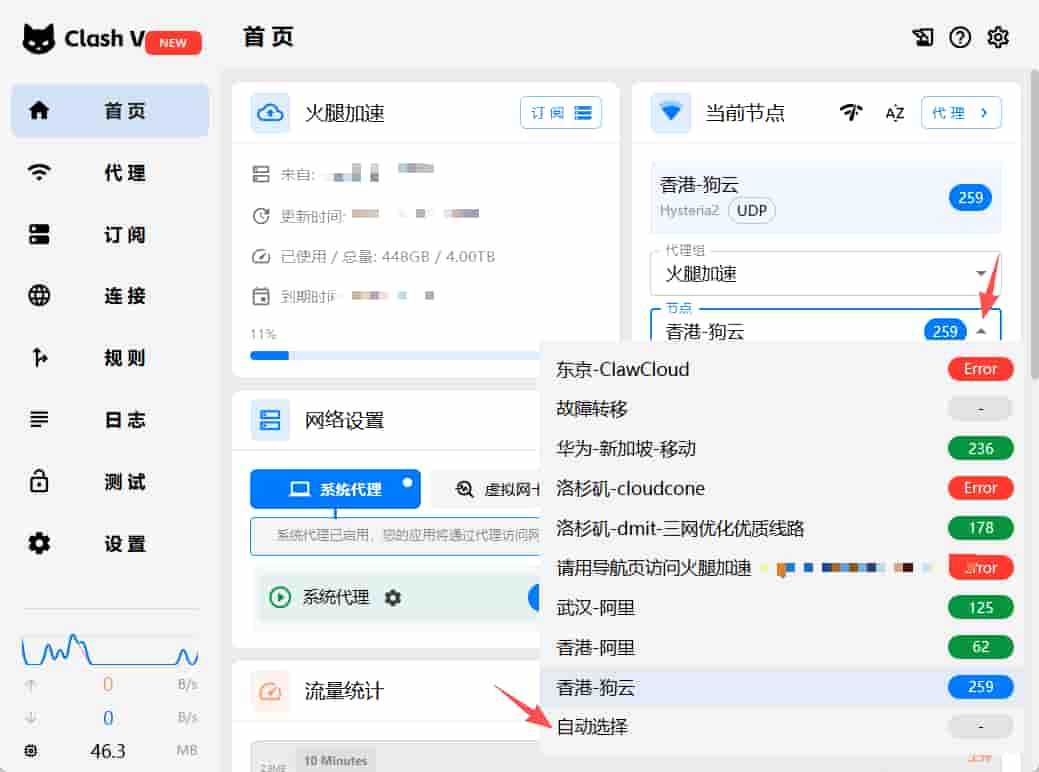Click the gear icon beside 系统代理
This screenshot has width=1039, height=772.
pyautogui.click(x=393, y=598)
